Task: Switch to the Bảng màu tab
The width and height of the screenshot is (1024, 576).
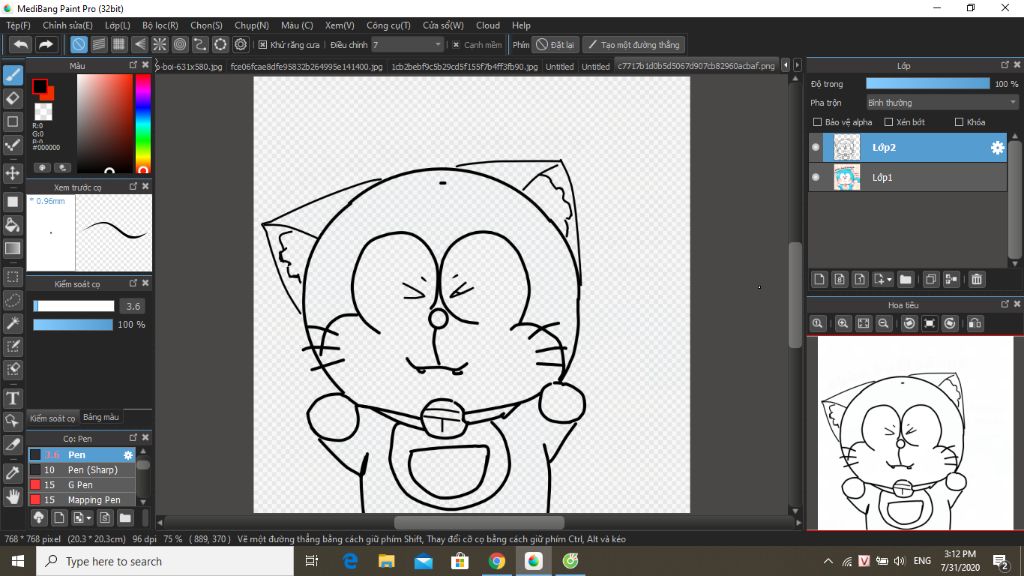Action: pyautogui.click(x=101, y=417)
